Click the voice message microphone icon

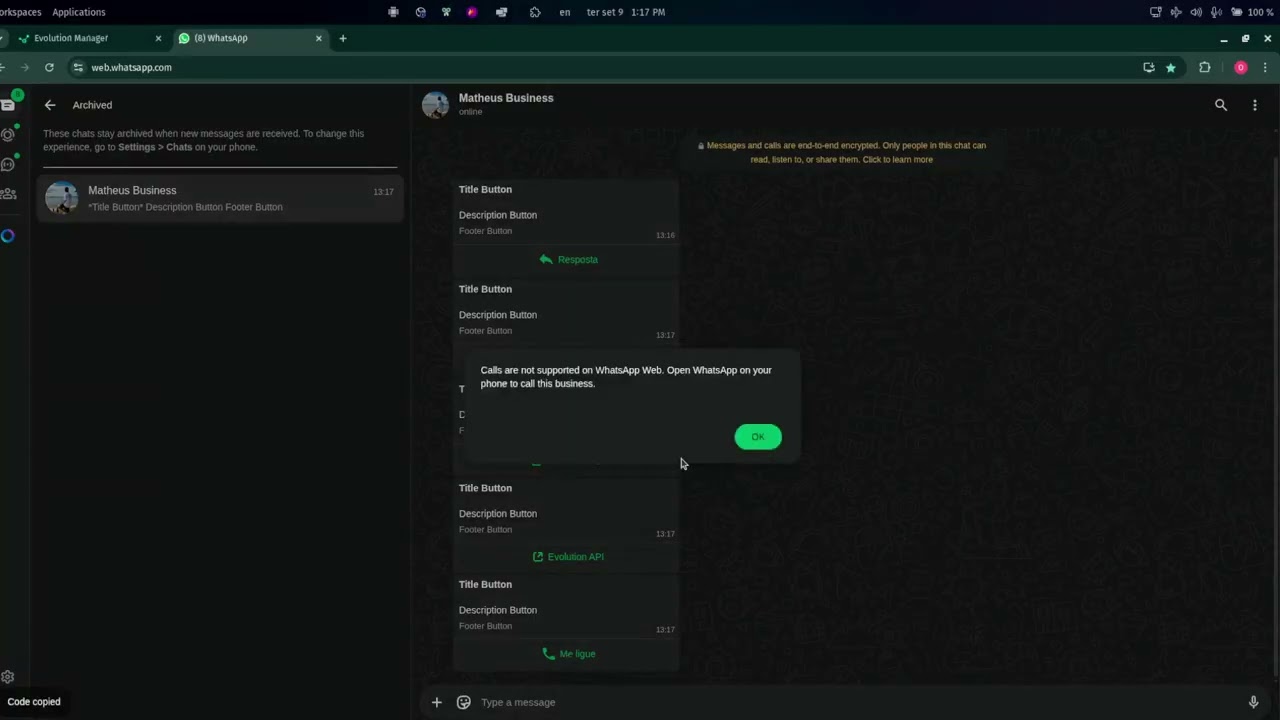pos(1253,702)
